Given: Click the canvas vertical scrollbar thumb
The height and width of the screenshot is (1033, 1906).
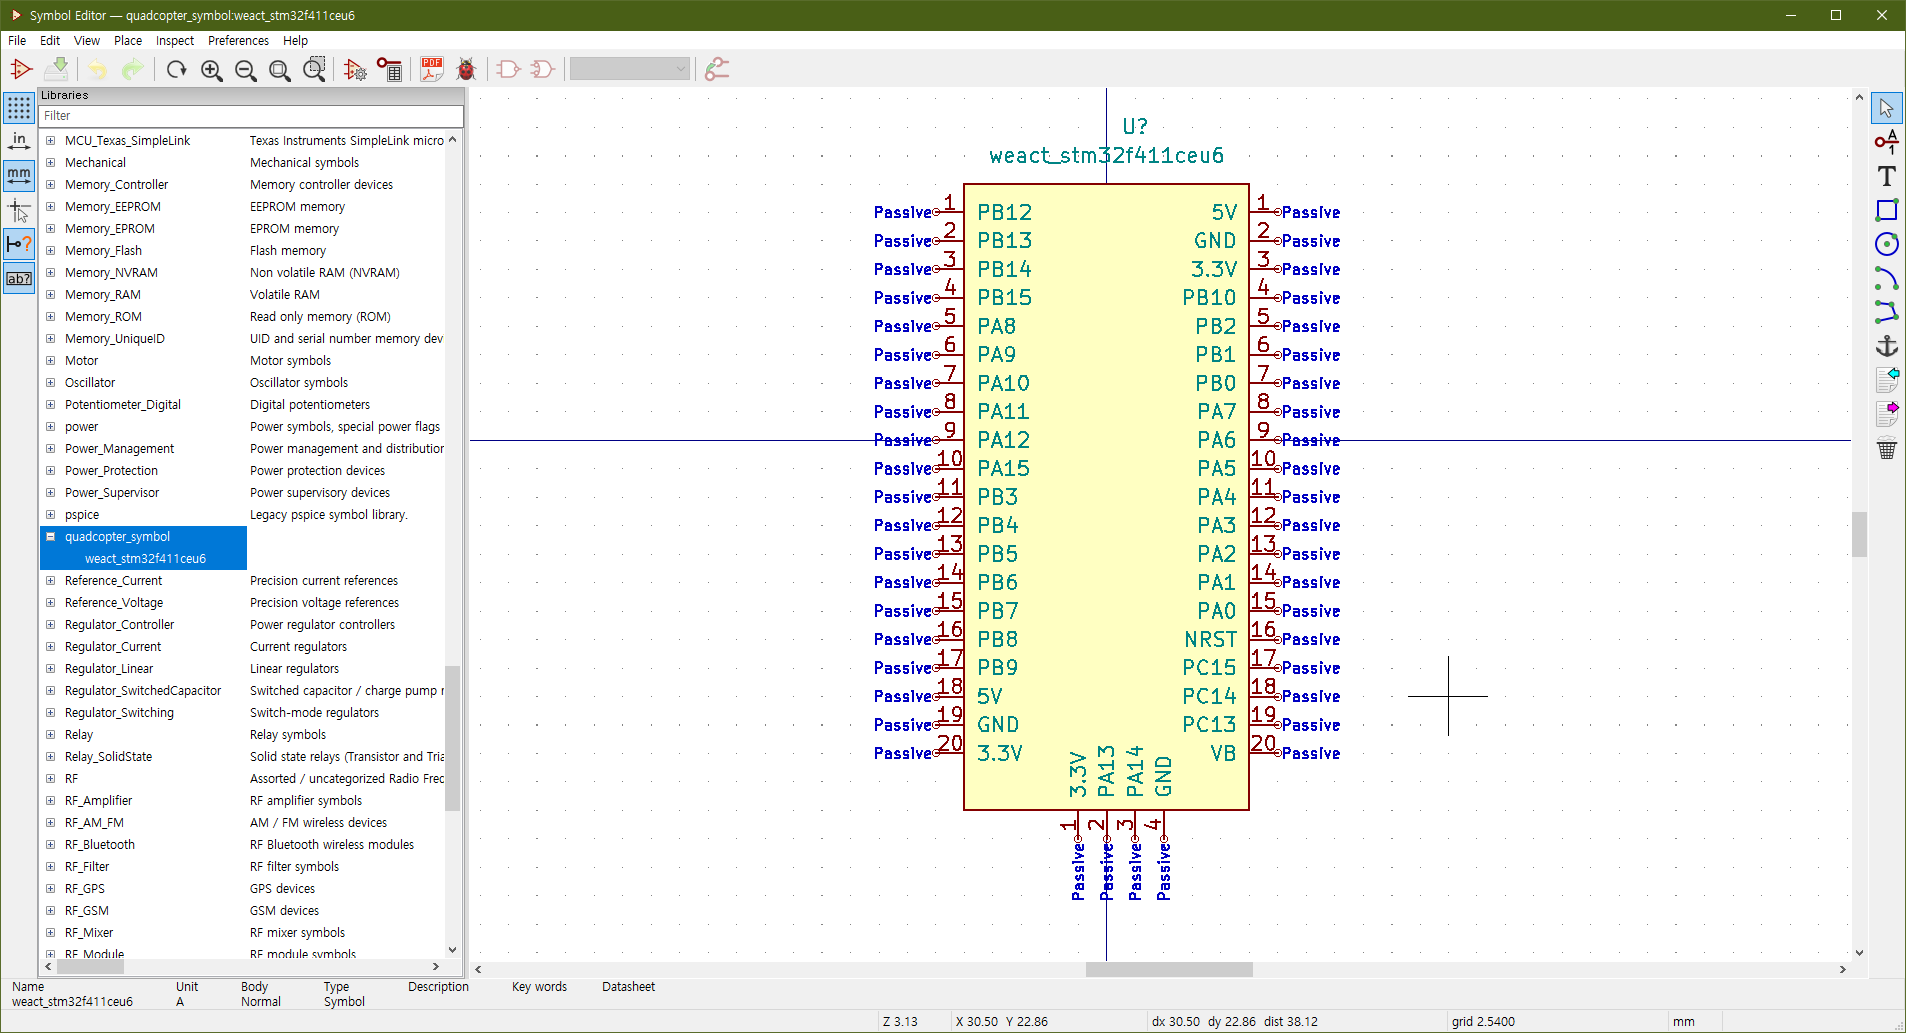Looking at the screenshot, I should pyautogui.click(x=1859, y=534).
